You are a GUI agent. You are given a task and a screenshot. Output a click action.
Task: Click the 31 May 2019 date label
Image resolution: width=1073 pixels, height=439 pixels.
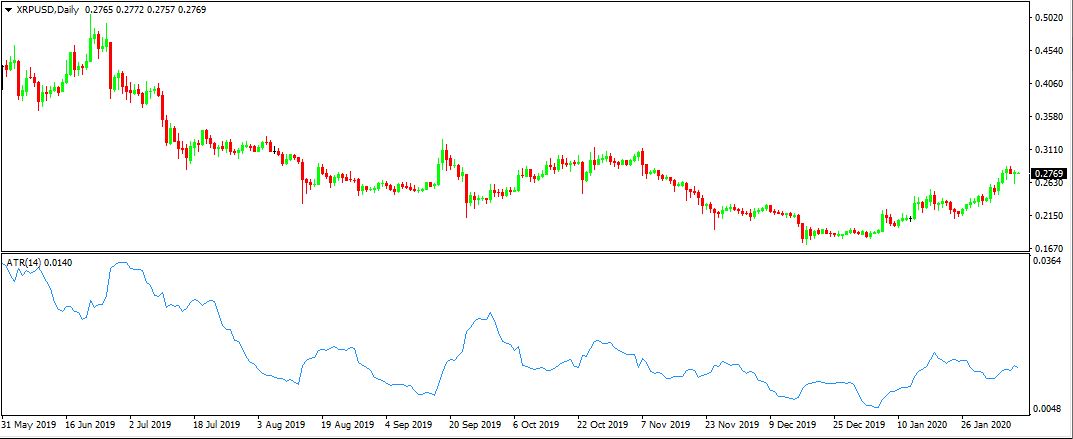tap(30, 424)
